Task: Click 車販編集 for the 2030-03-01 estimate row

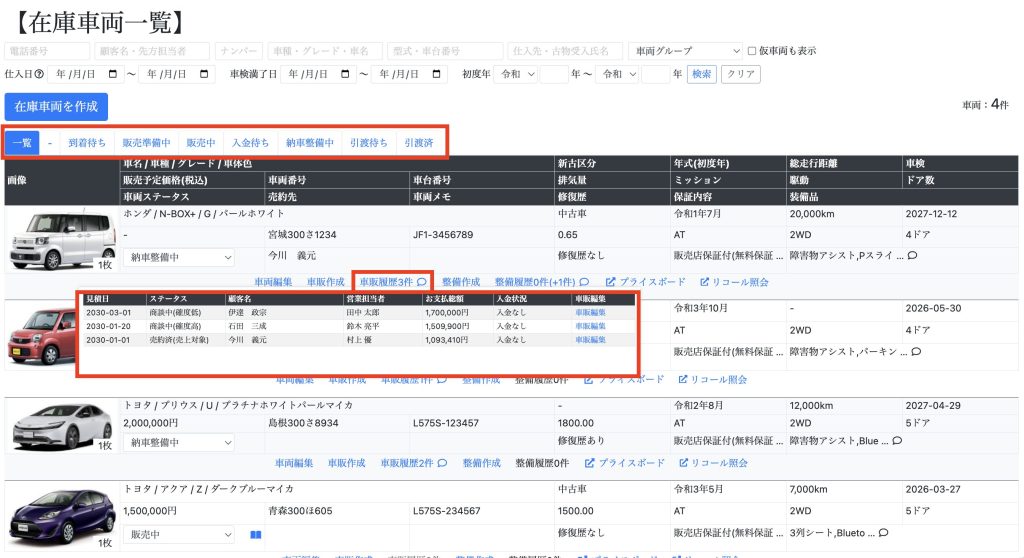Action: click(590, 312)
